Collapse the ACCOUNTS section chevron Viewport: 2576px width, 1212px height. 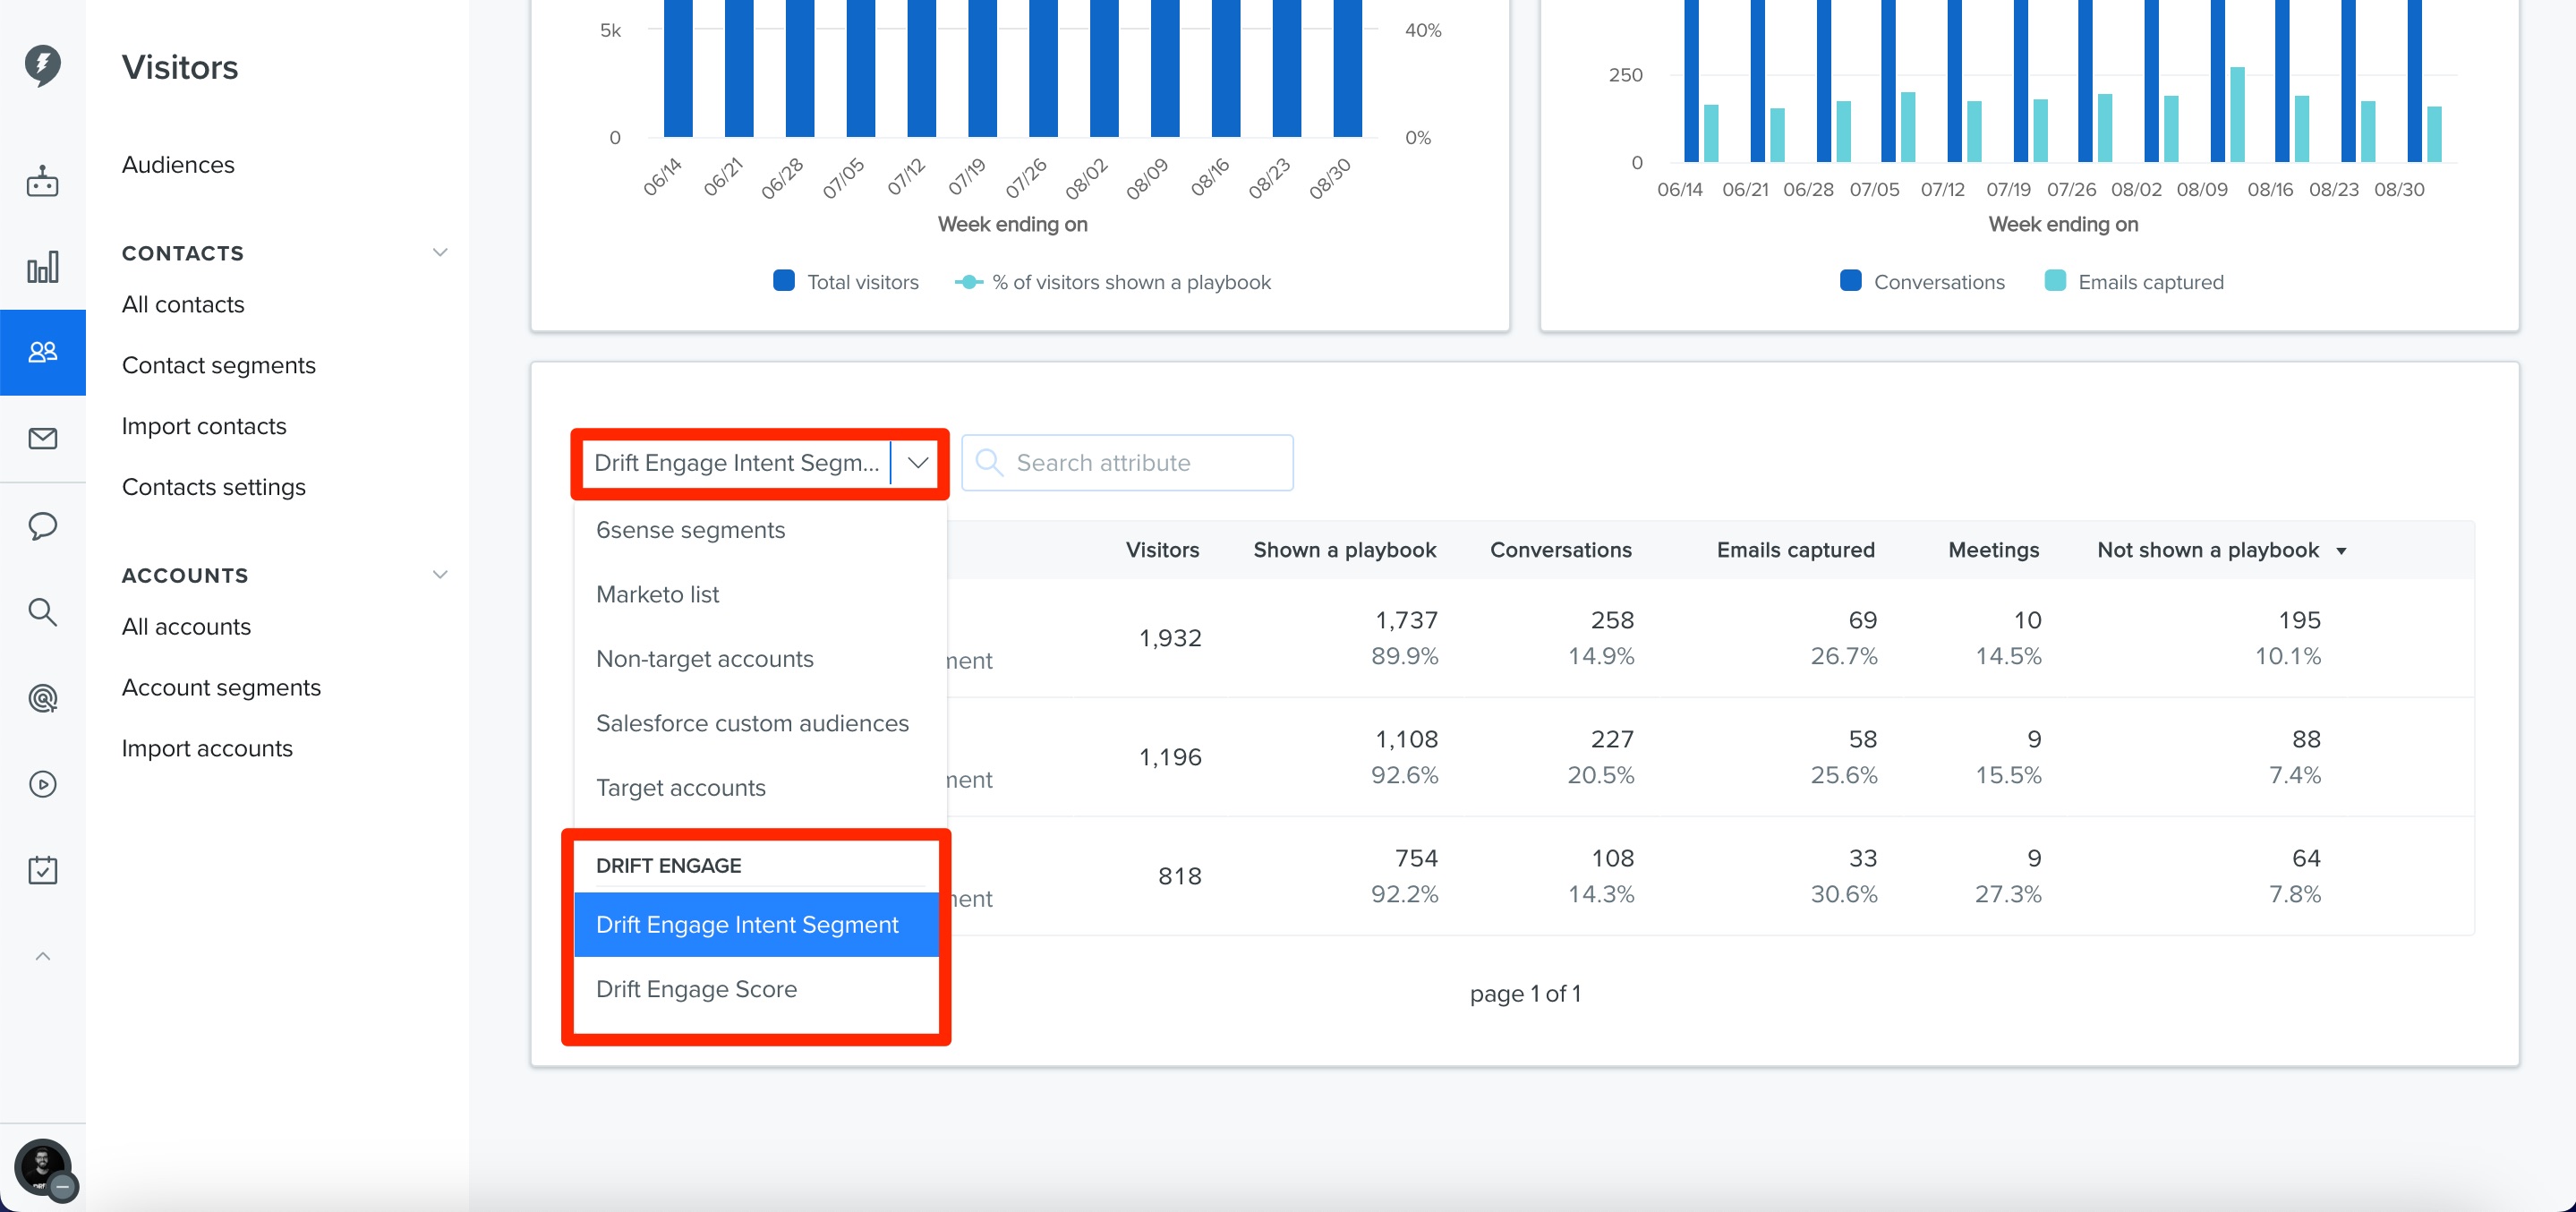point(439,574)
